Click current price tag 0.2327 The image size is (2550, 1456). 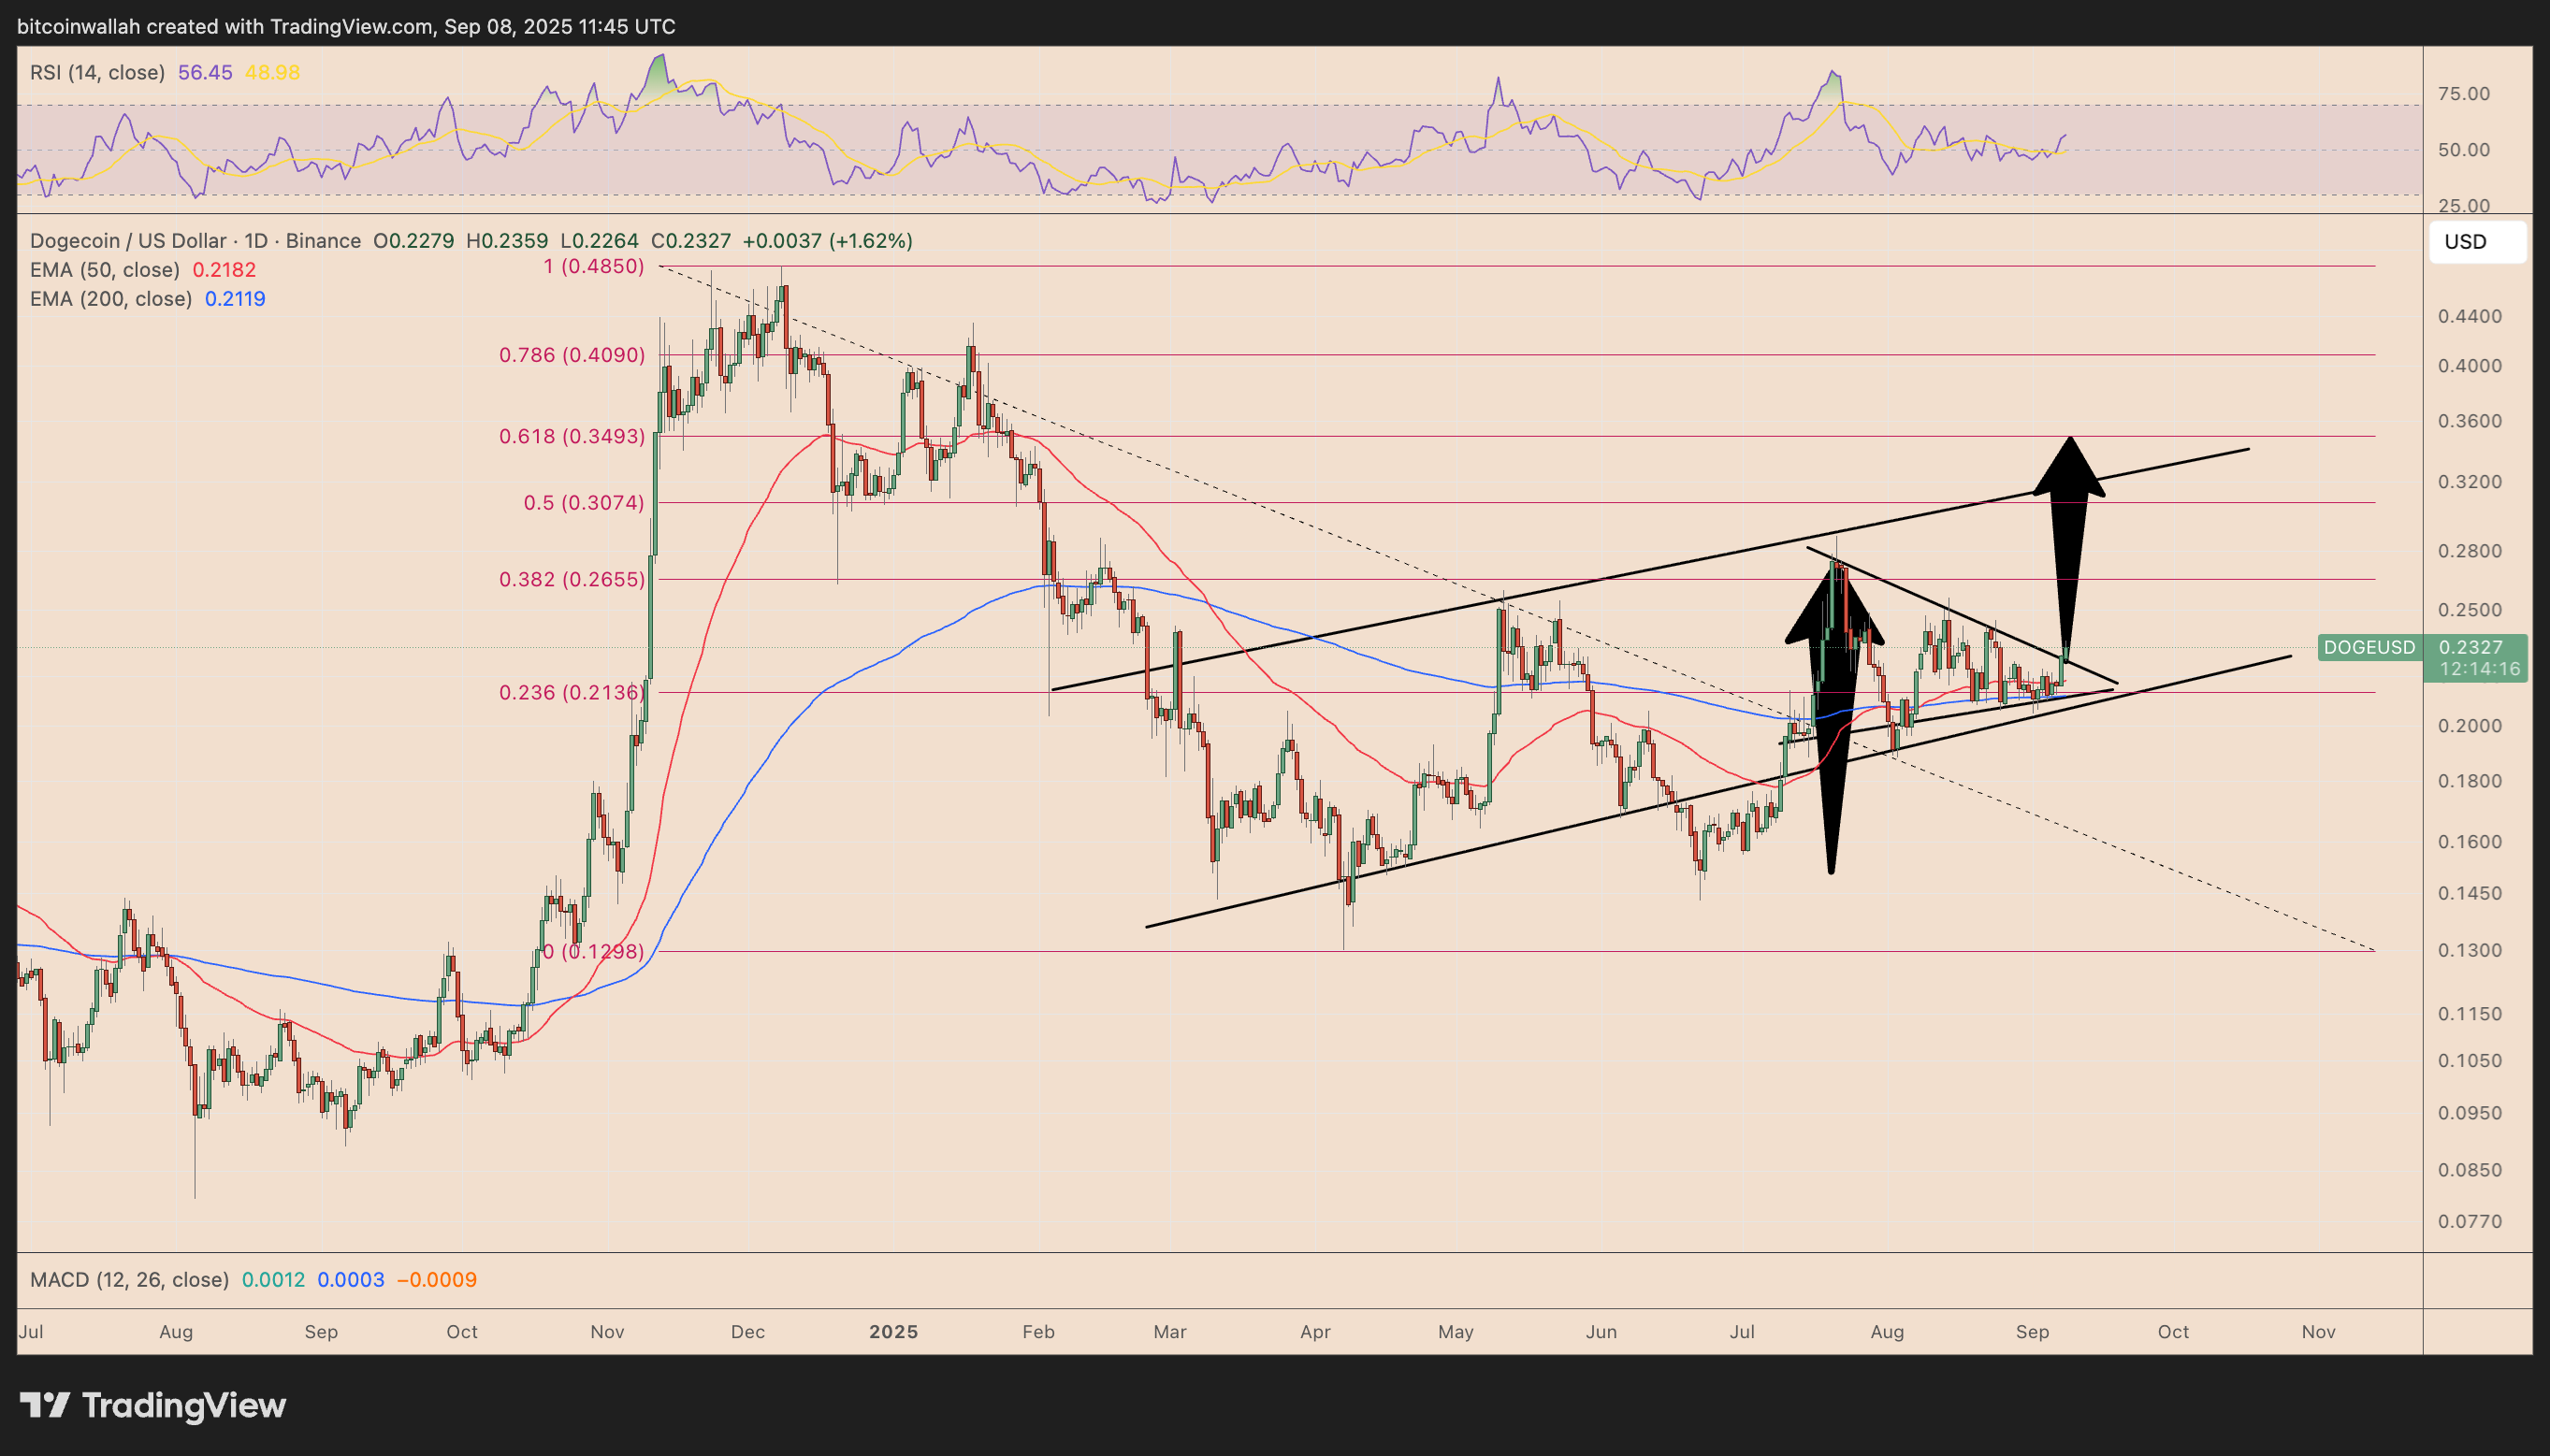(x=2470, y=648)
